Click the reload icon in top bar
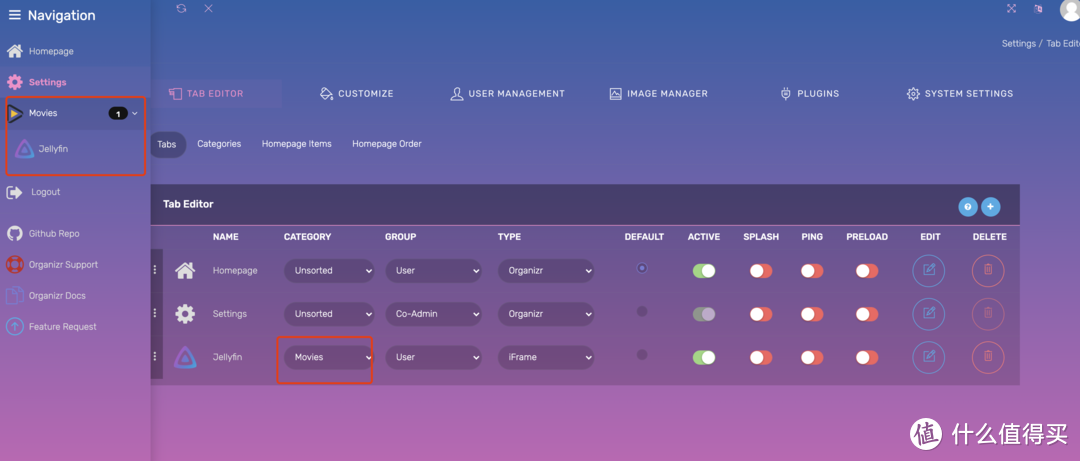This screenshot has width=1080, height=461. coord(181,8)
